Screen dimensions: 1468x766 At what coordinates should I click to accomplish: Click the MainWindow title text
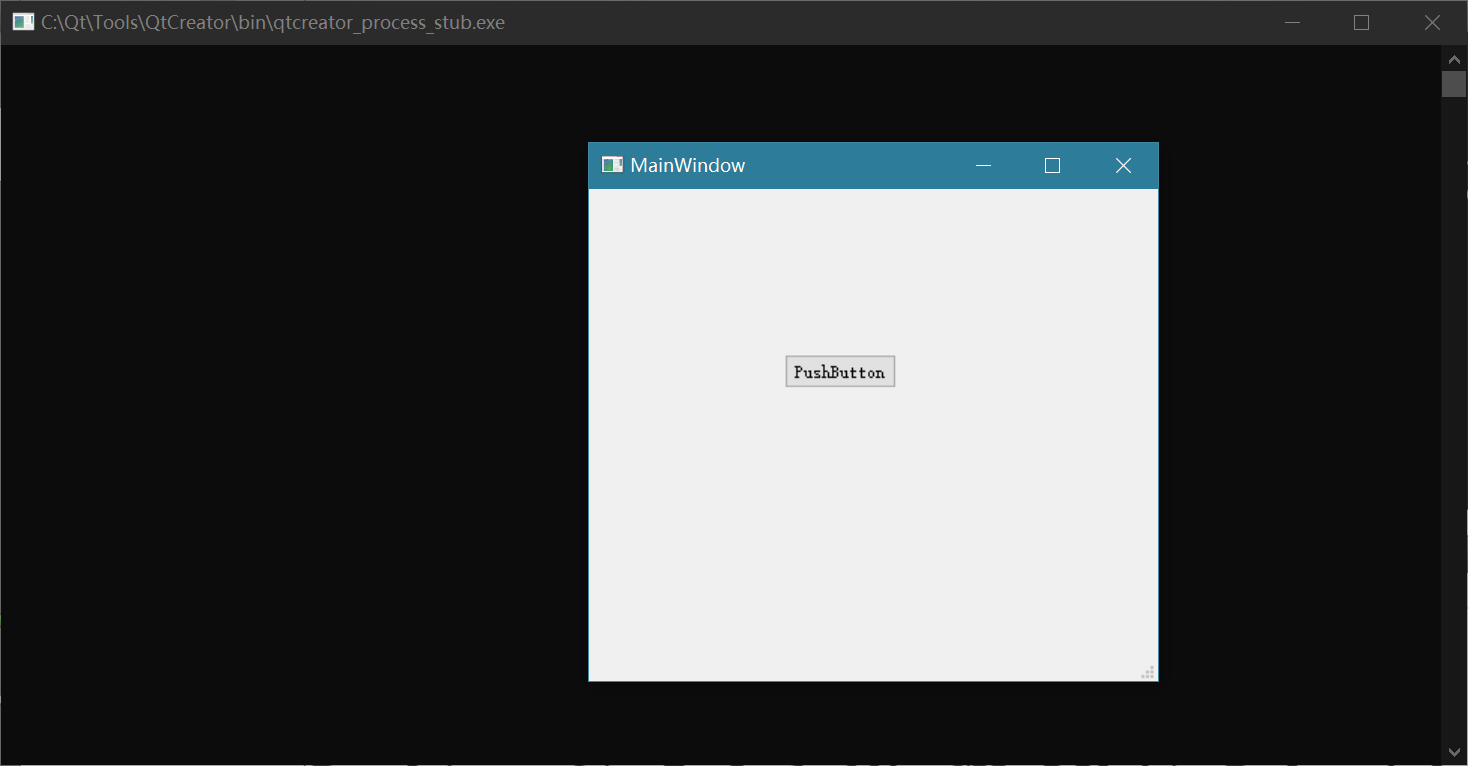click(x=687, y=166)
